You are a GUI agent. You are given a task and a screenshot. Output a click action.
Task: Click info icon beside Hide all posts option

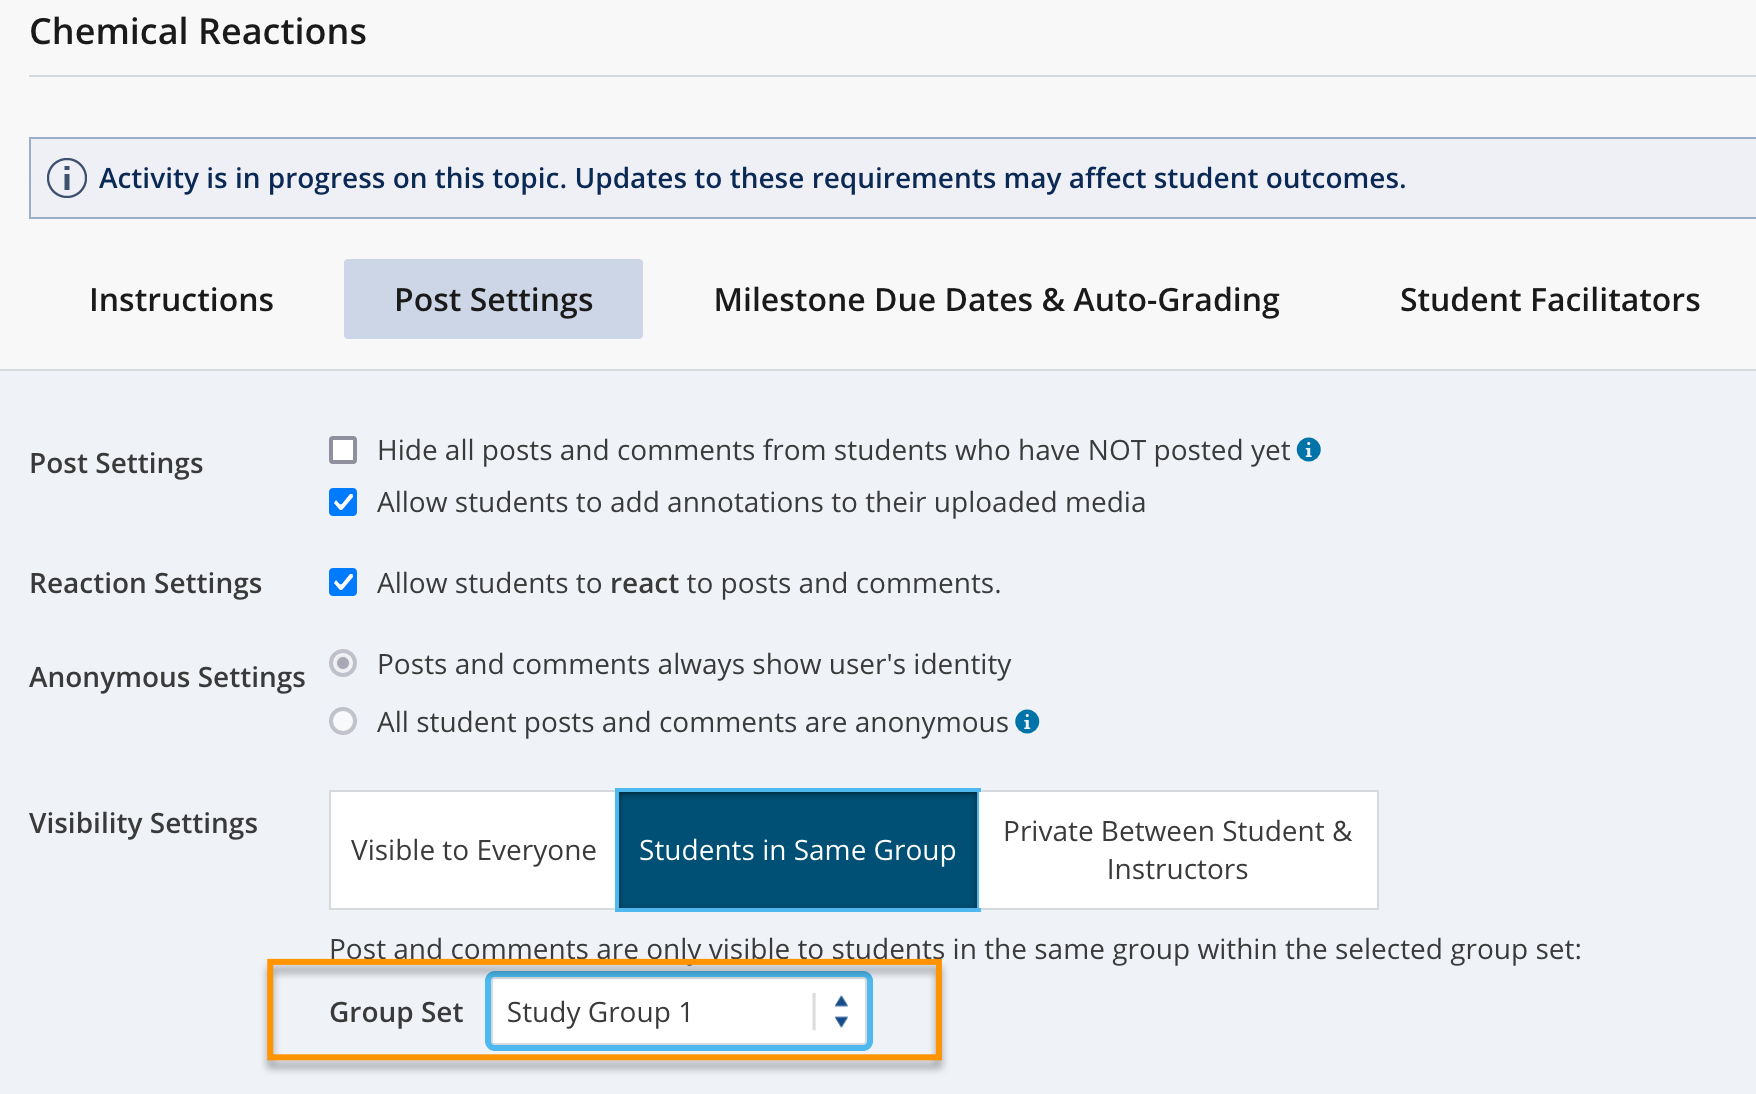[x=1308, y=450]
